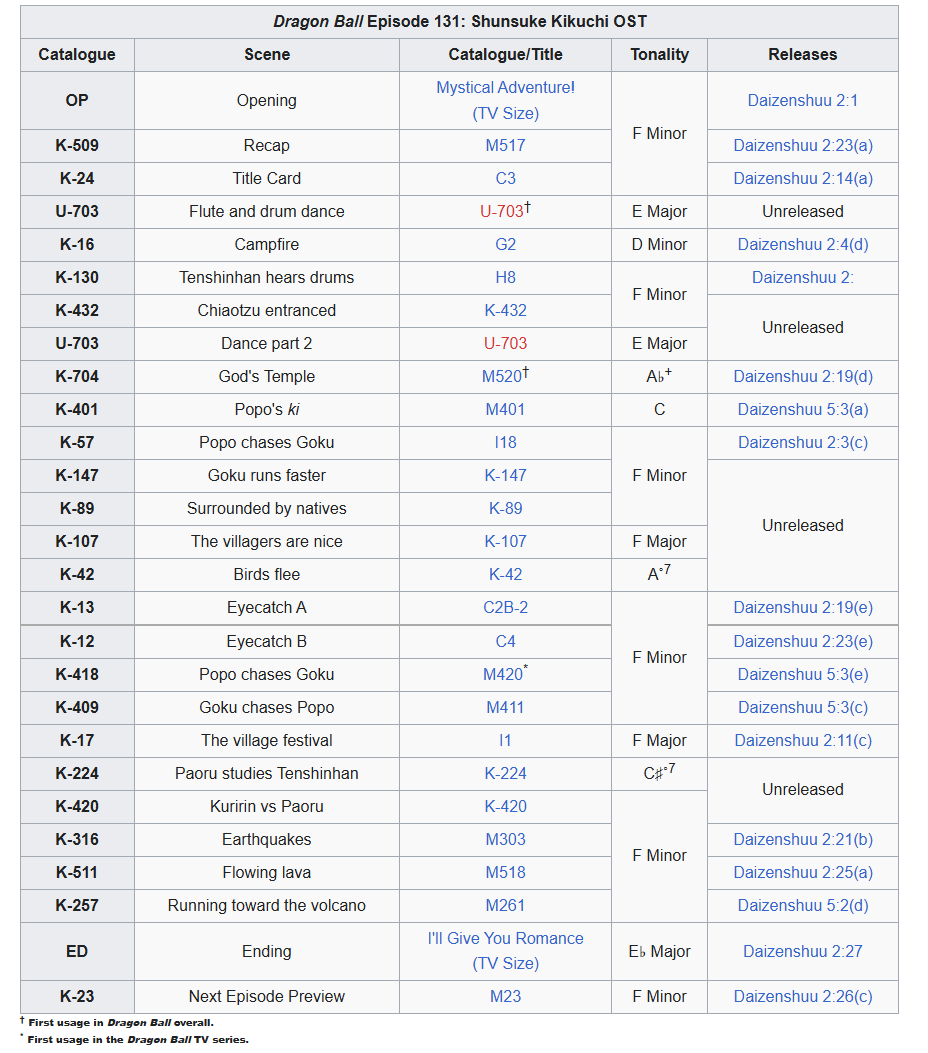Open the K-107 title link
The image size is (928, 1053).
point(505,541)
